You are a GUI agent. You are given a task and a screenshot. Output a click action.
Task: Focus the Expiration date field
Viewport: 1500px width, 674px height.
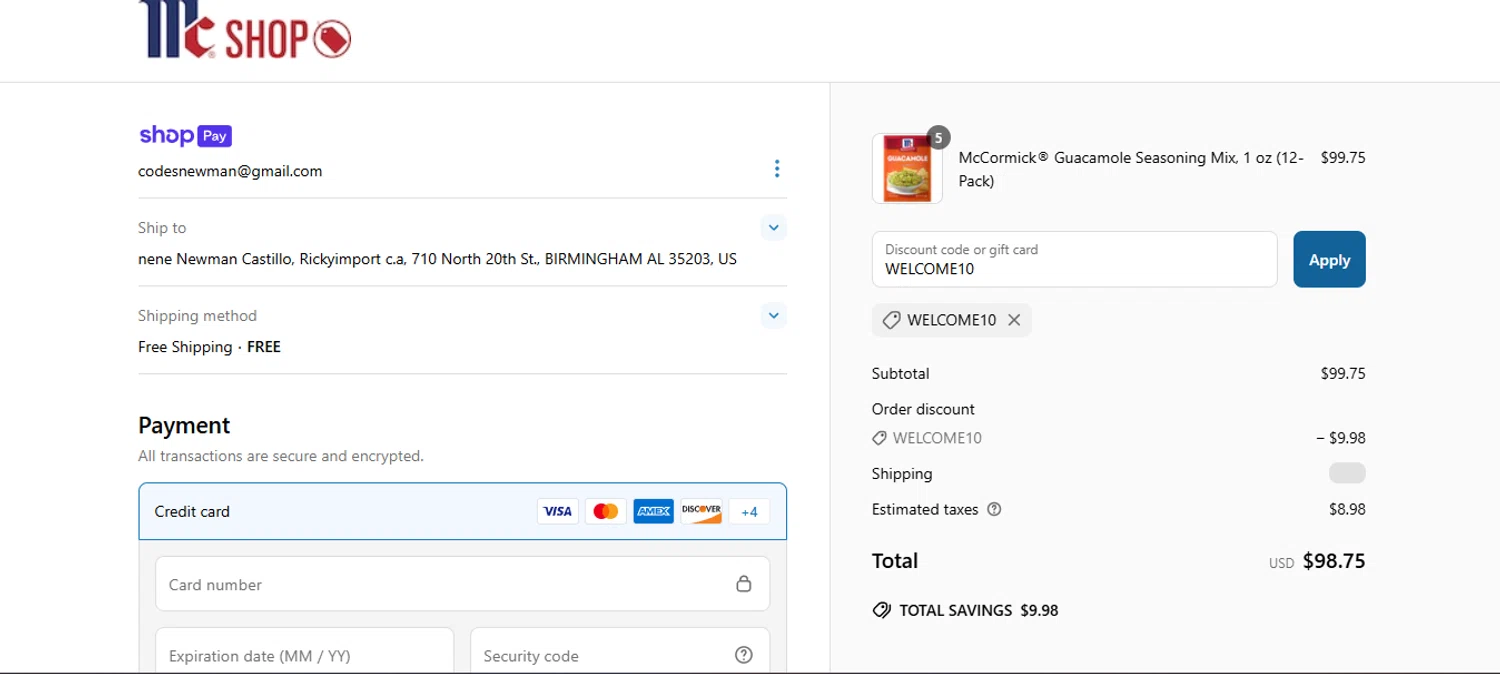point(304,651)
